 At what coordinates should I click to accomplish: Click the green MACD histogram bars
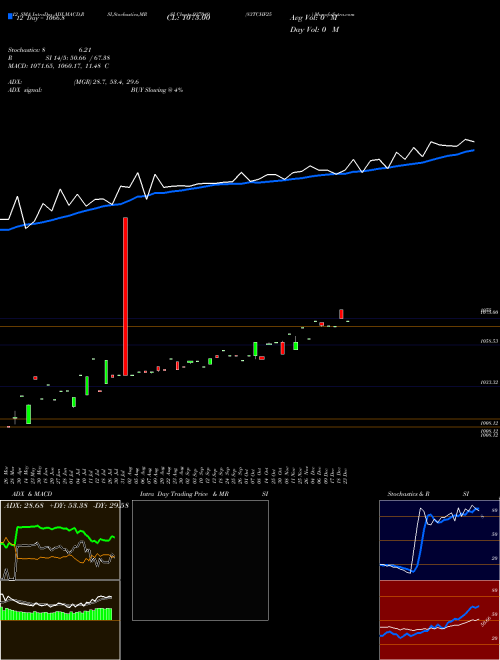(x=57, y=614)
